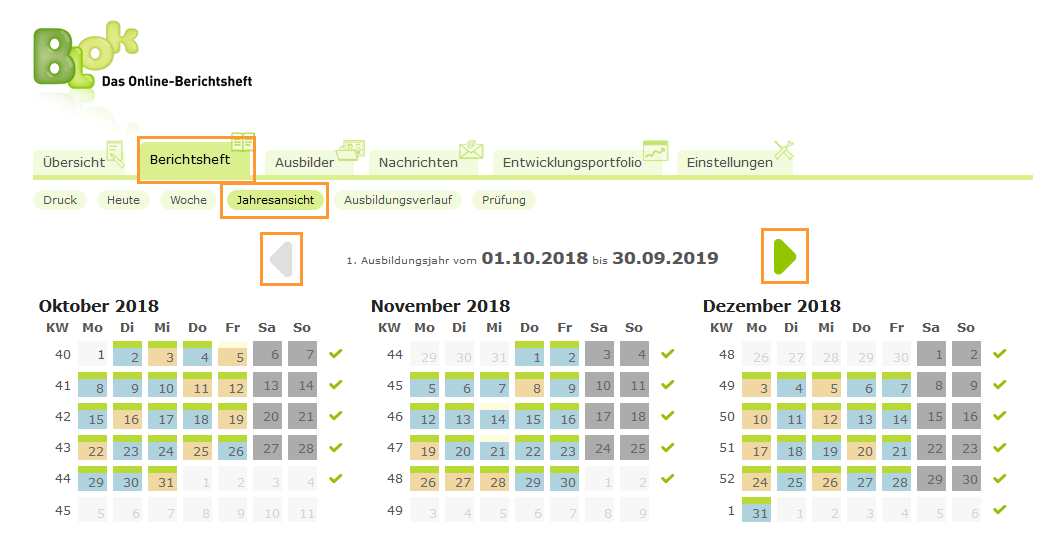Open Ausbildungsverlauf
The width and height of the screenshot is (1050, 546).
coord(398,200)
